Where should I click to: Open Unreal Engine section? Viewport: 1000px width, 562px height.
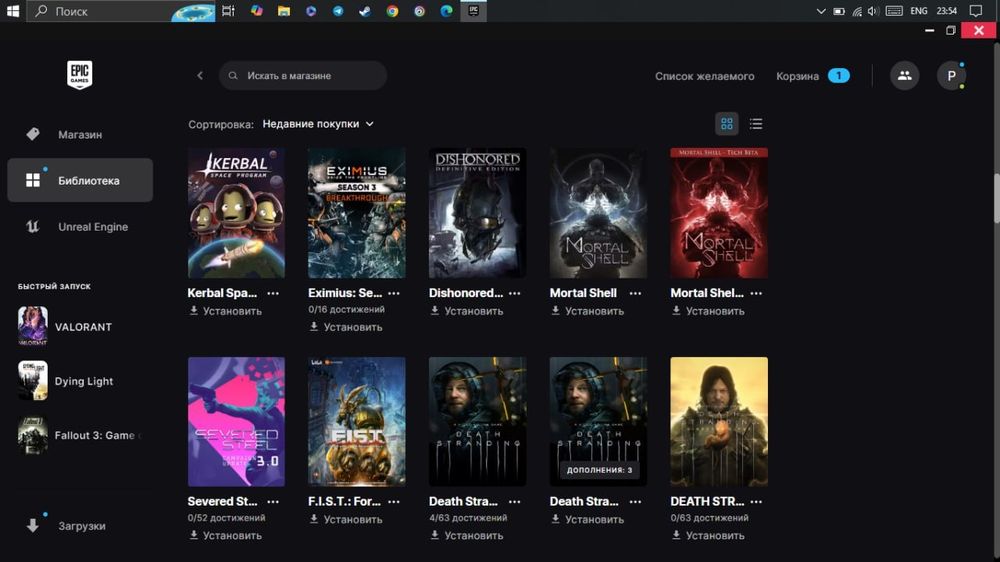[x=80, y=226]
